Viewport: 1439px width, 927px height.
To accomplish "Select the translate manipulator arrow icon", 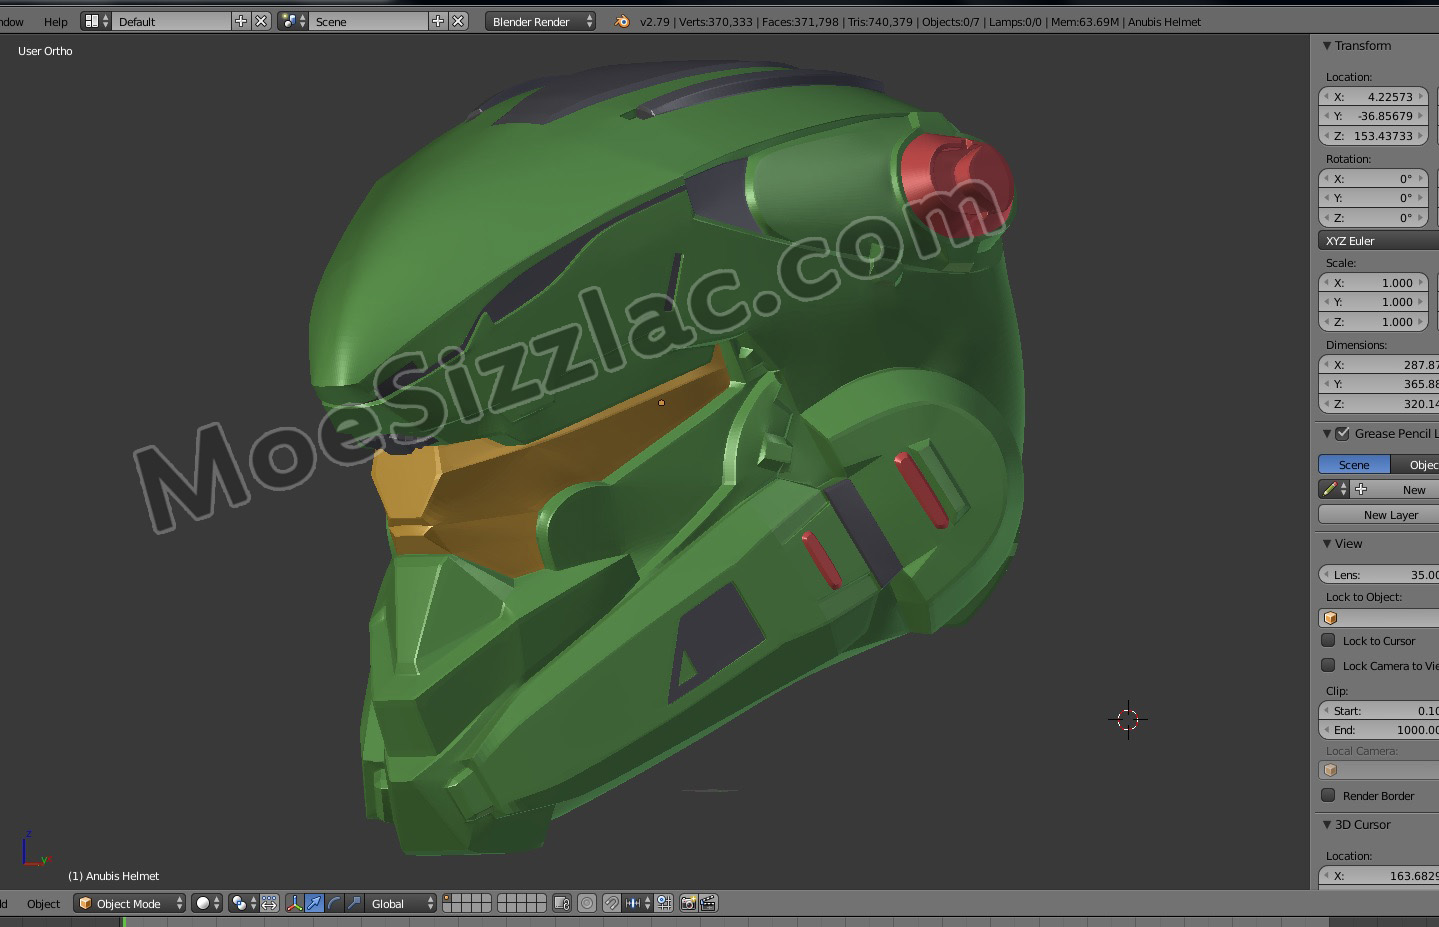I will (x=315, y=903).
